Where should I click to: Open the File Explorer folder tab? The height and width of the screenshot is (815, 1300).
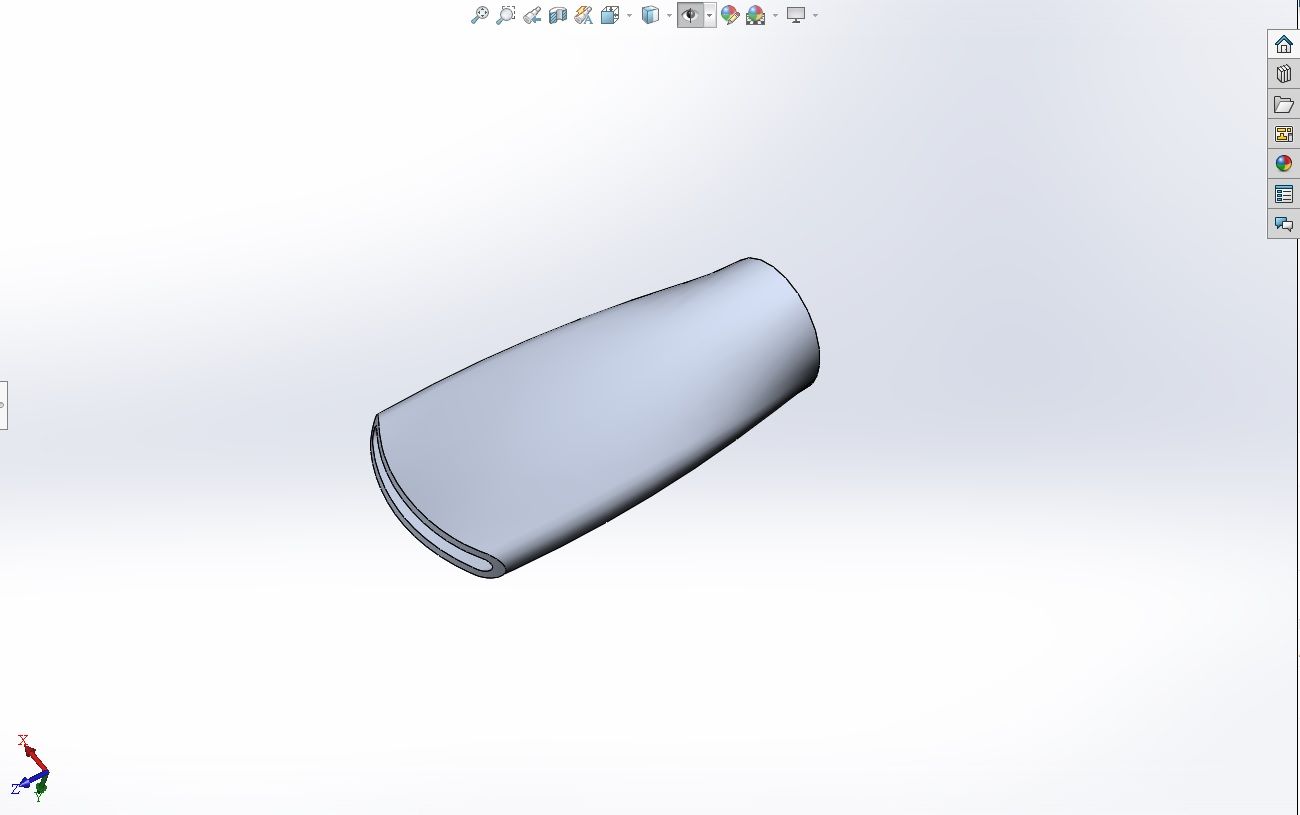1284,104
